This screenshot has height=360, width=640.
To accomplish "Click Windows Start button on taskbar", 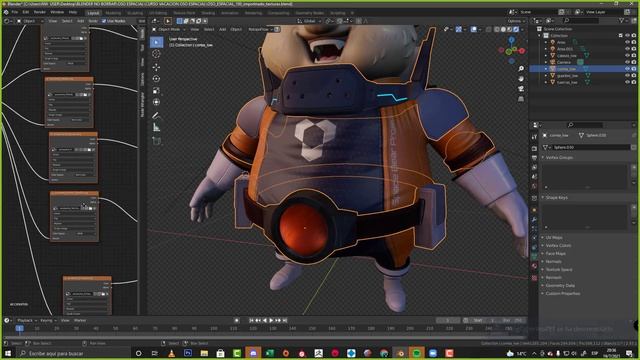I will (x=8, y=353).
